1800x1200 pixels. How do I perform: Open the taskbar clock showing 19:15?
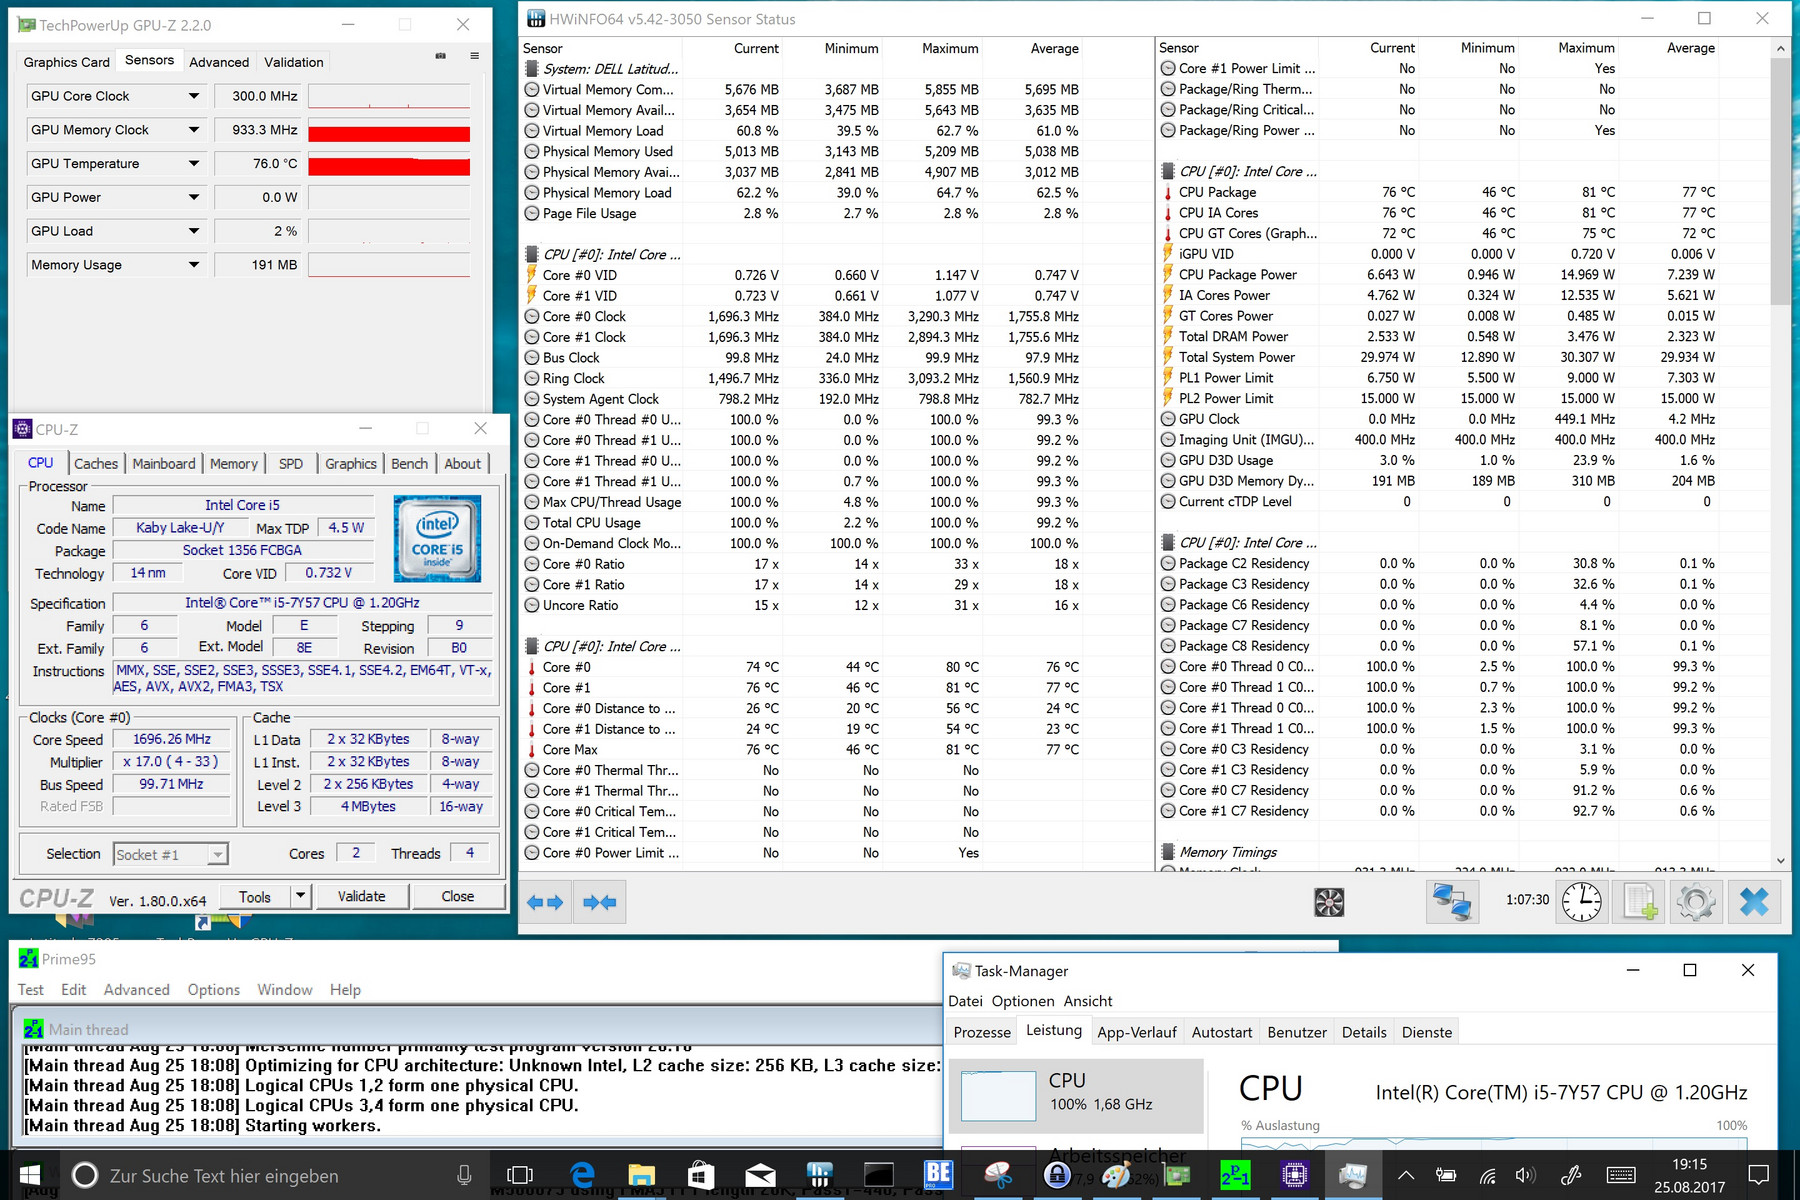pyautogui.click(x=1689, y=1175)
